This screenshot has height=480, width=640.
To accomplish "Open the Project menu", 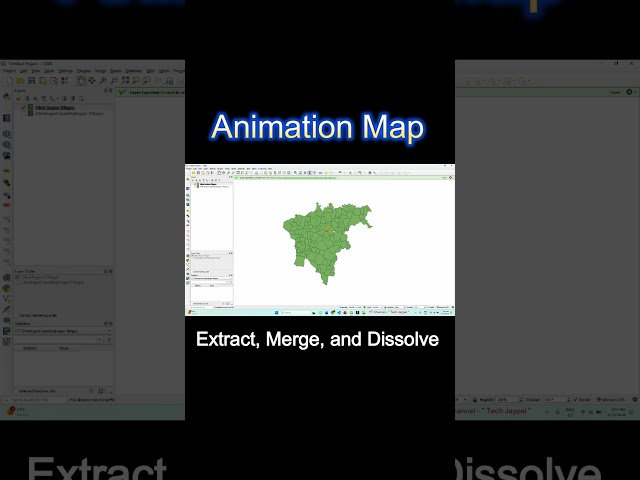I will (9, 71).
